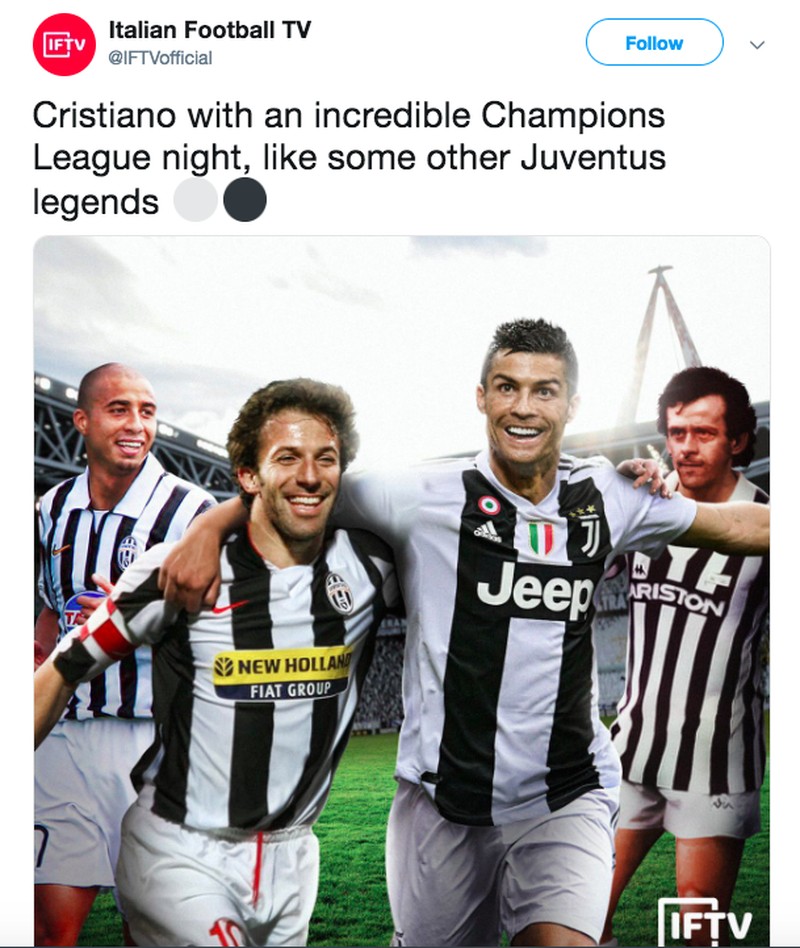This screenshot has height=948, width=800.
Task: Click the @IFTVofficial handle
Action: 160,58
